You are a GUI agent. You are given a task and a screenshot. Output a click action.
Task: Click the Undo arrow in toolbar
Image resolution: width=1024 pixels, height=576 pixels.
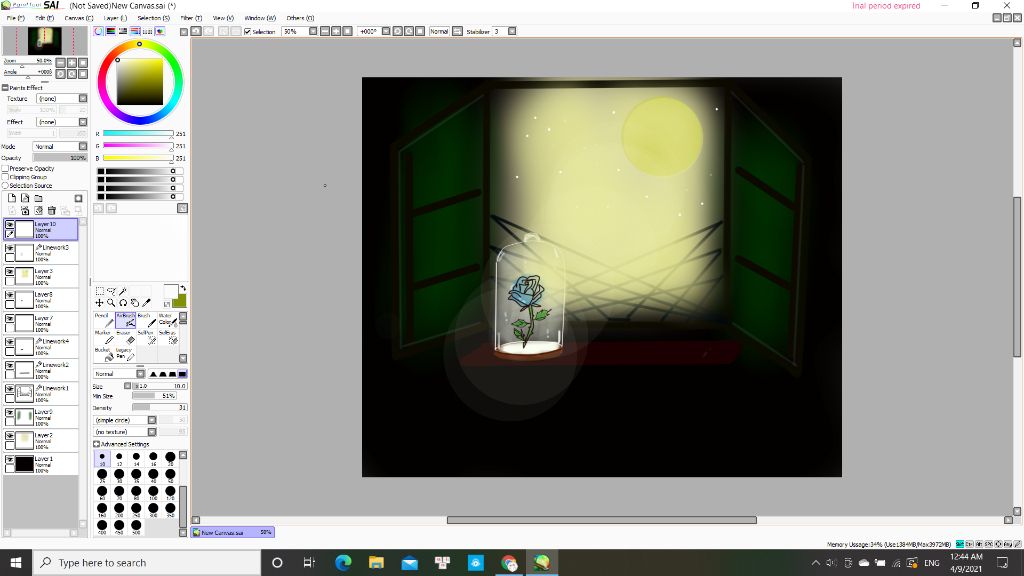(196, 31)
